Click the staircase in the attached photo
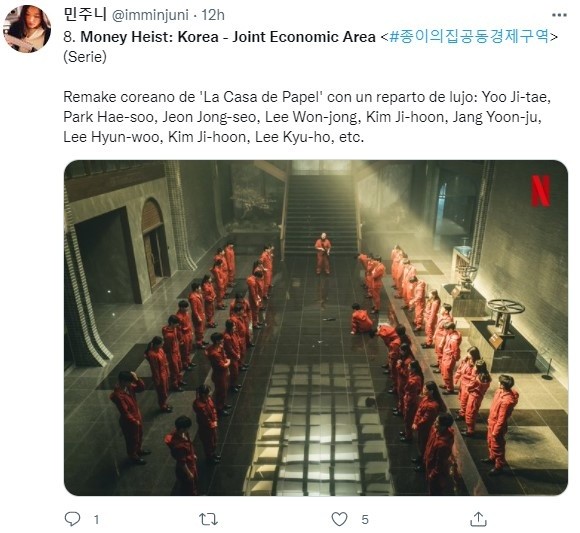This screenshot has width=580, height=533. pos(320,214)
